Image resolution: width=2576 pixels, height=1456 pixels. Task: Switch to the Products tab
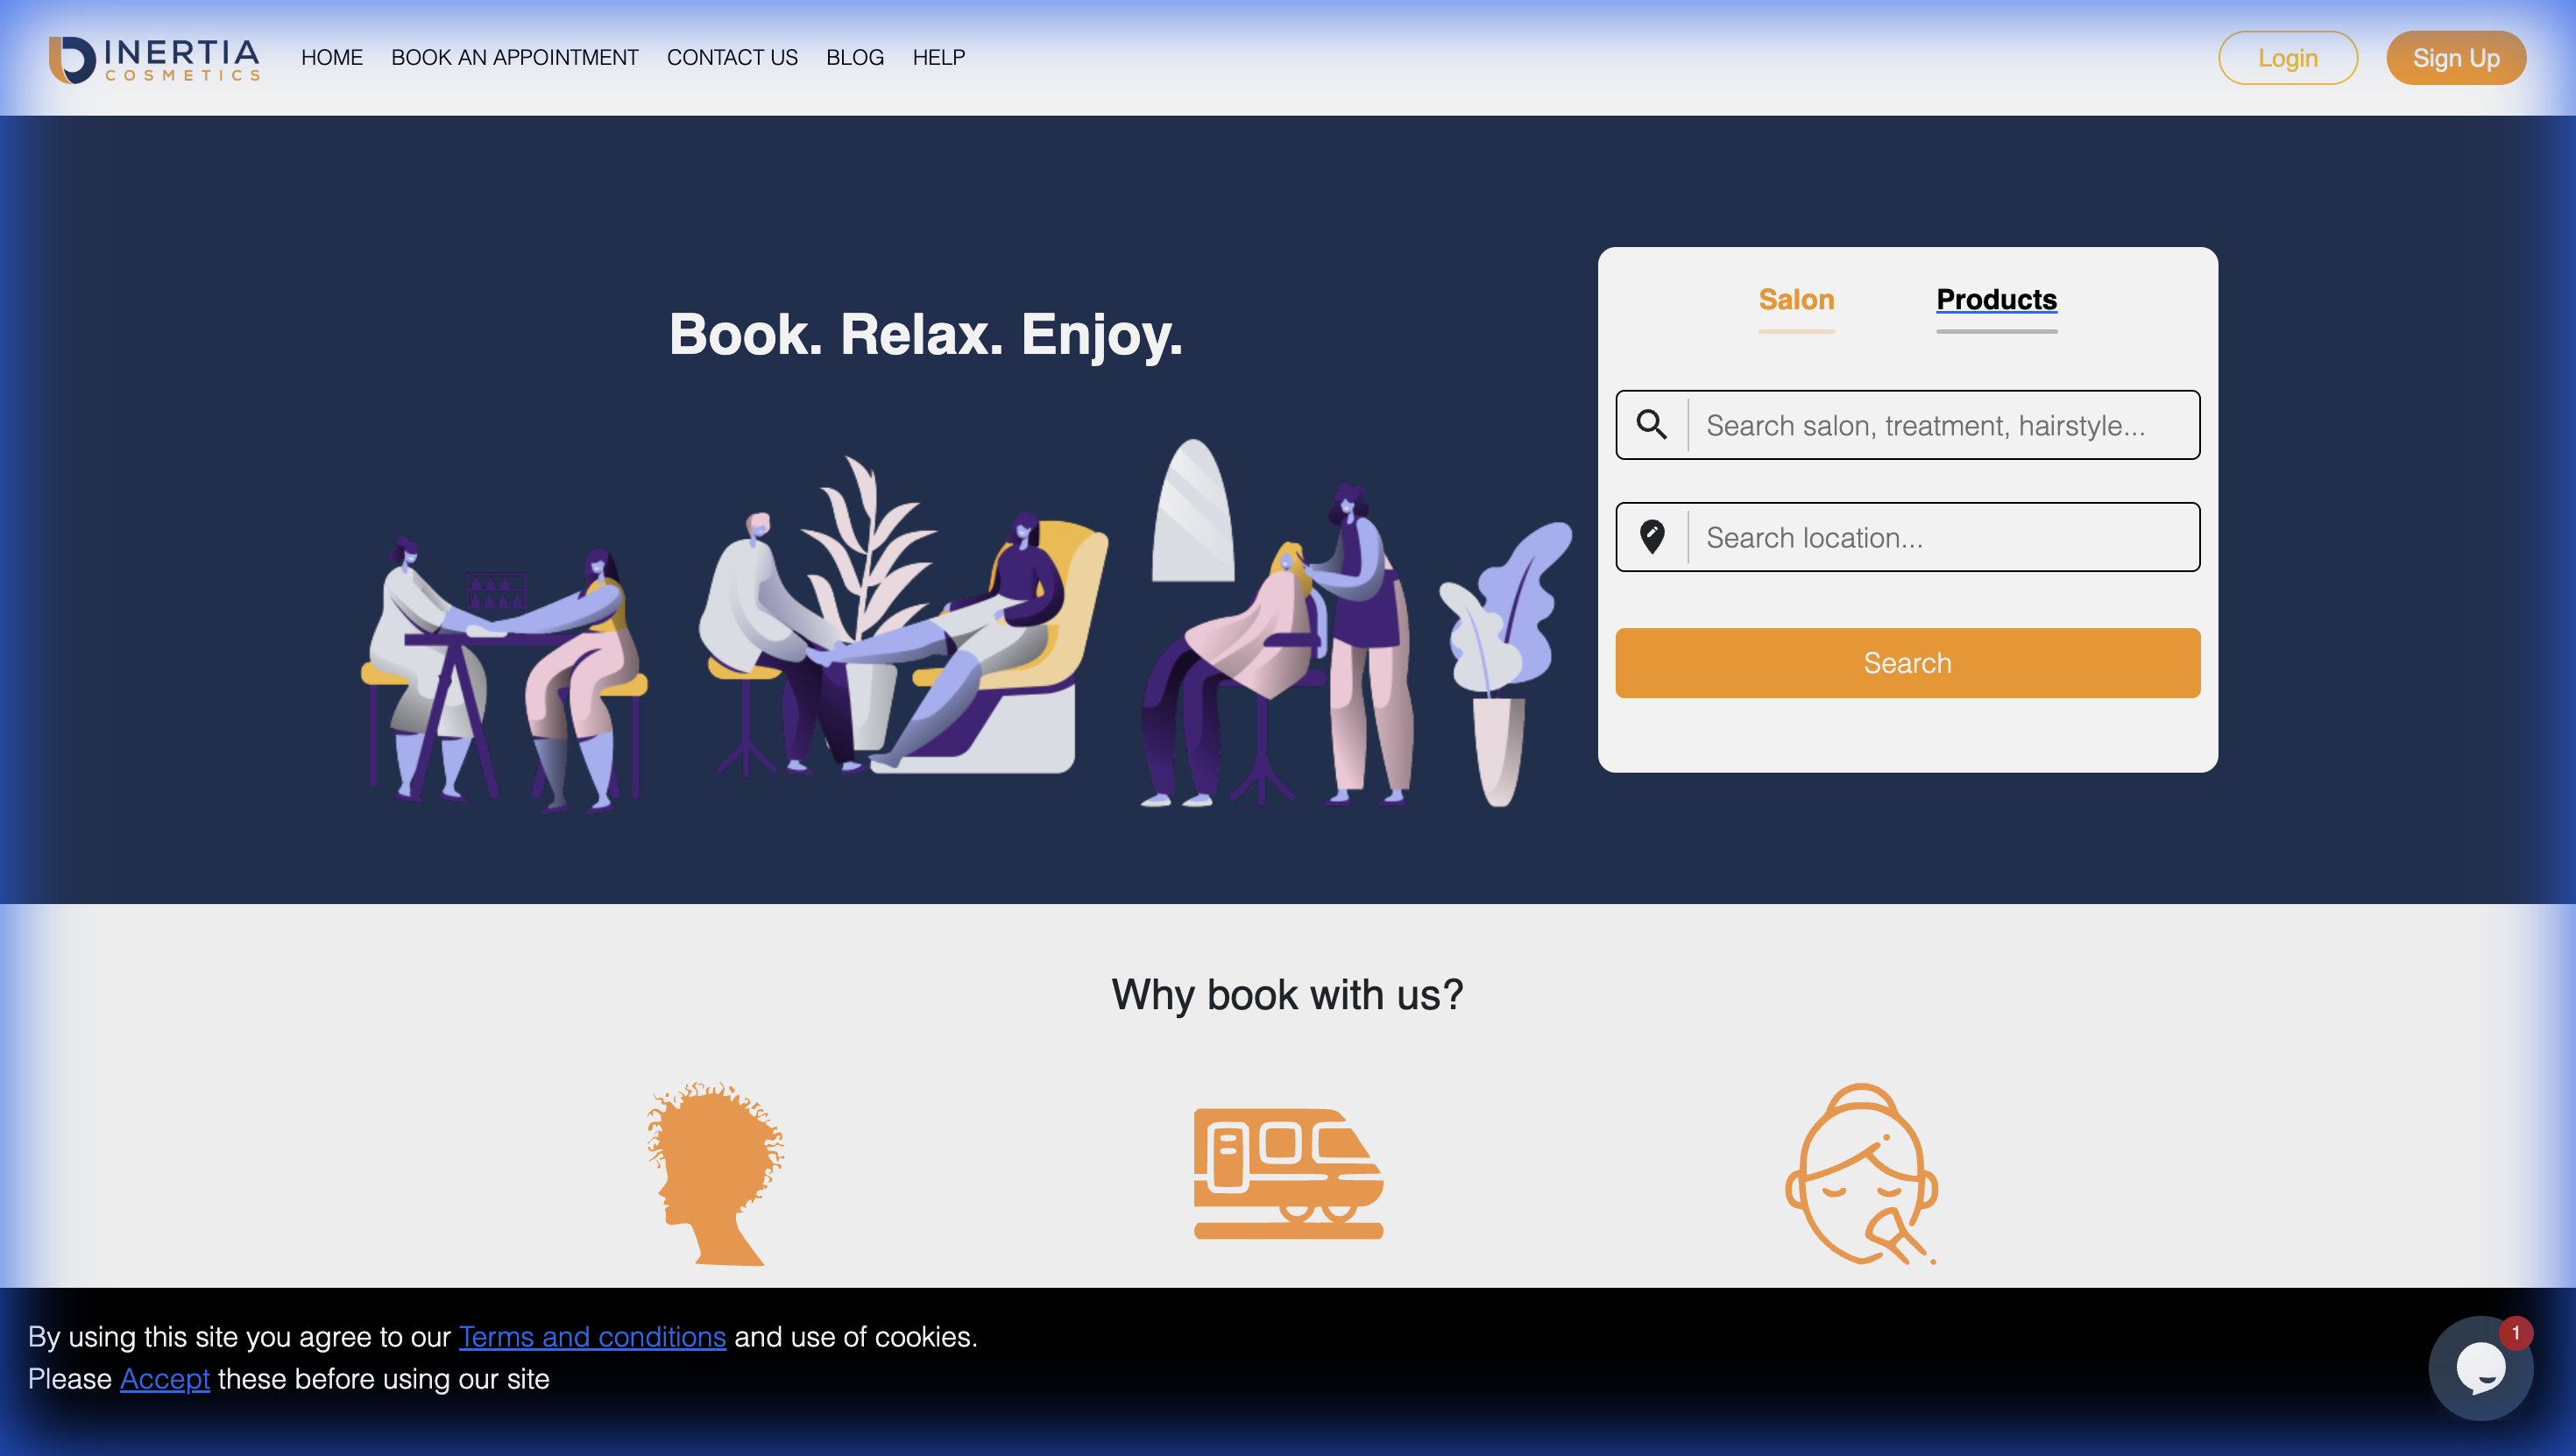coord(1996,300)
